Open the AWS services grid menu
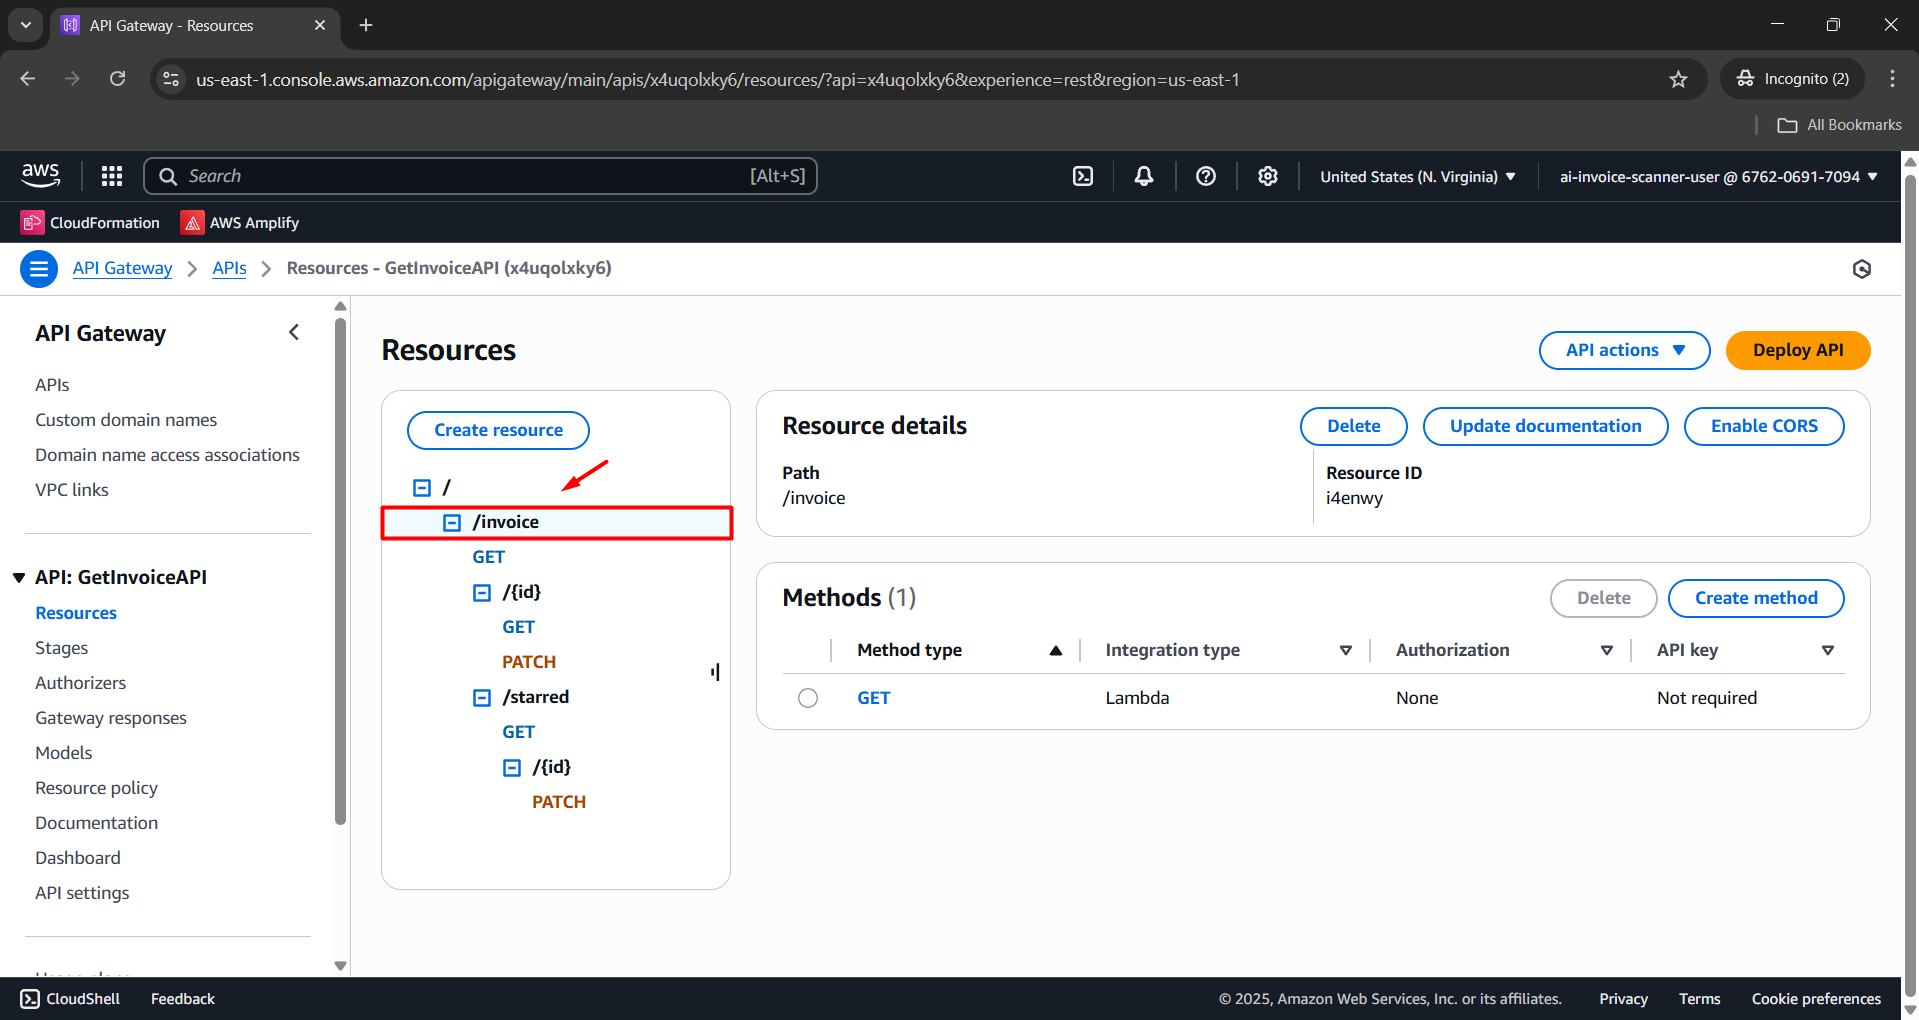This screenshot has width=1919, height=1020. pyautogui.click(x=112, y=176)
